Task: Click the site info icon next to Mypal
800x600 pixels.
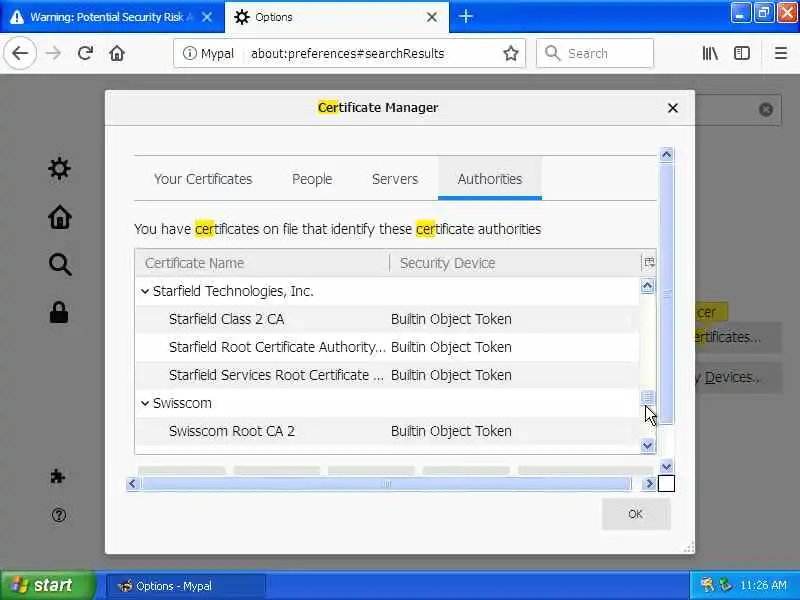Action: coord(189,53)
